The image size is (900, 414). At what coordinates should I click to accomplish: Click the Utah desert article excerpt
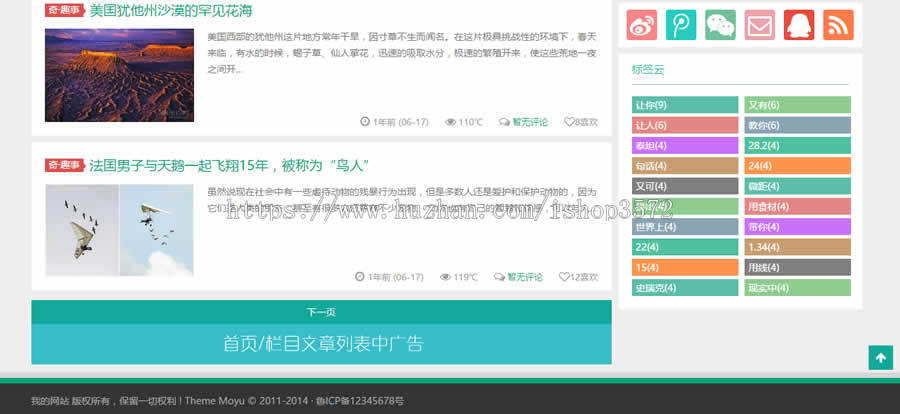(x=402, y=53)
